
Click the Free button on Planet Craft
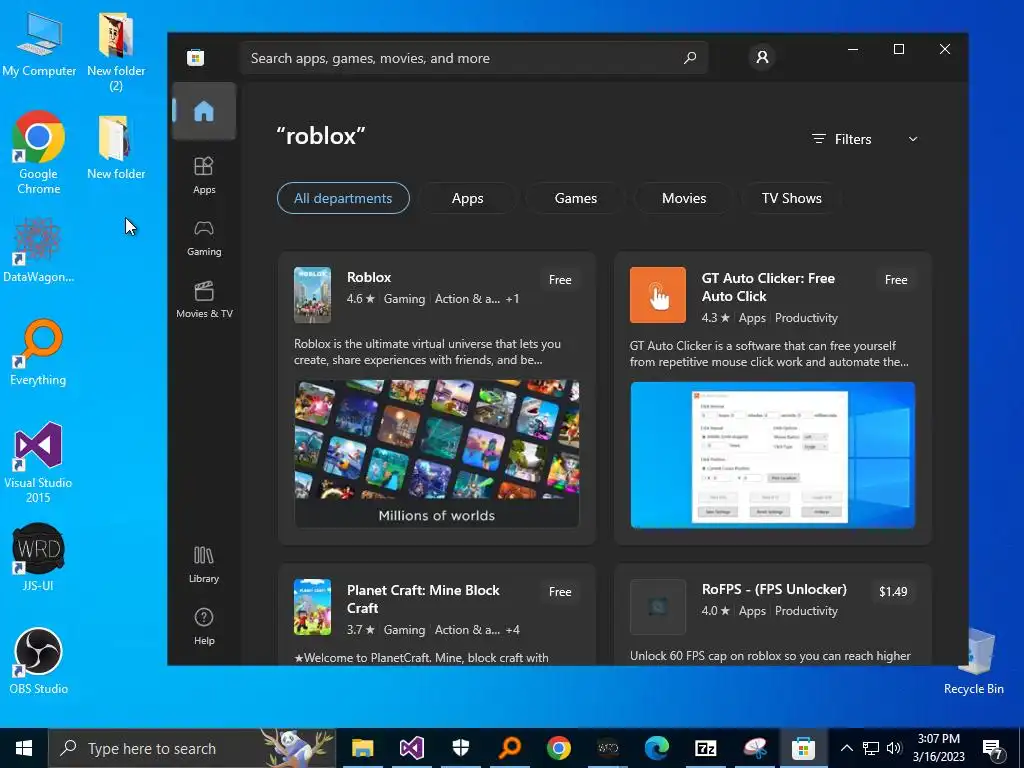(x=560, y=592)
